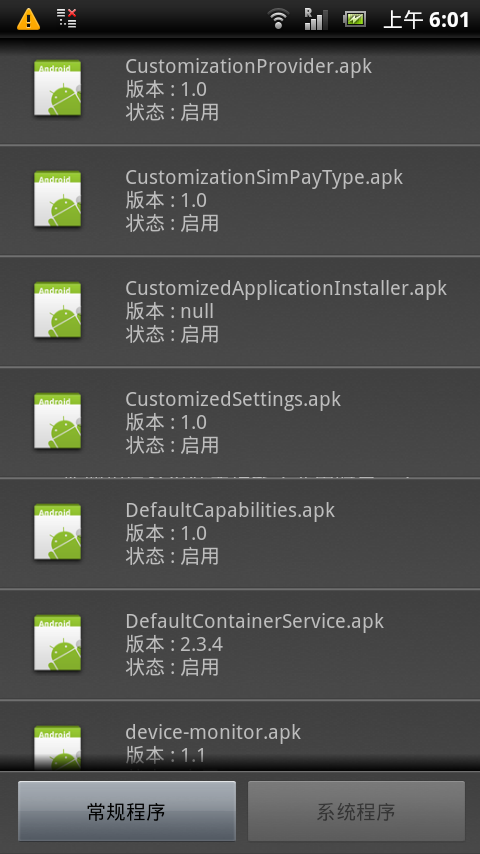Switch to the 常规程序 tab
Screen dimensions: 480x854
coord(126,812)
